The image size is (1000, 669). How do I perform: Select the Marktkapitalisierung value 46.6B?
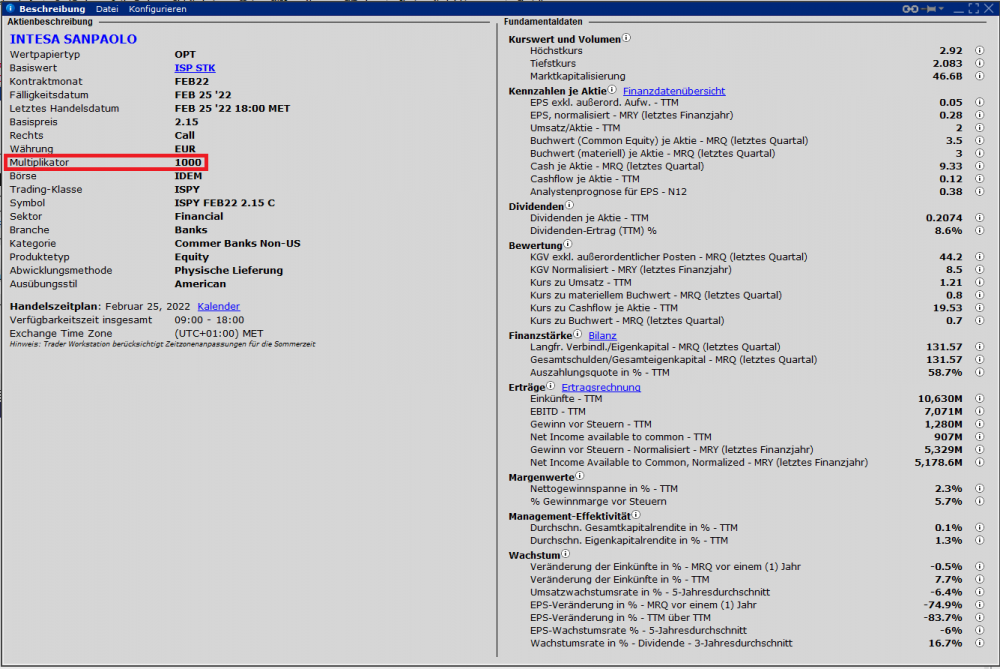947,76
